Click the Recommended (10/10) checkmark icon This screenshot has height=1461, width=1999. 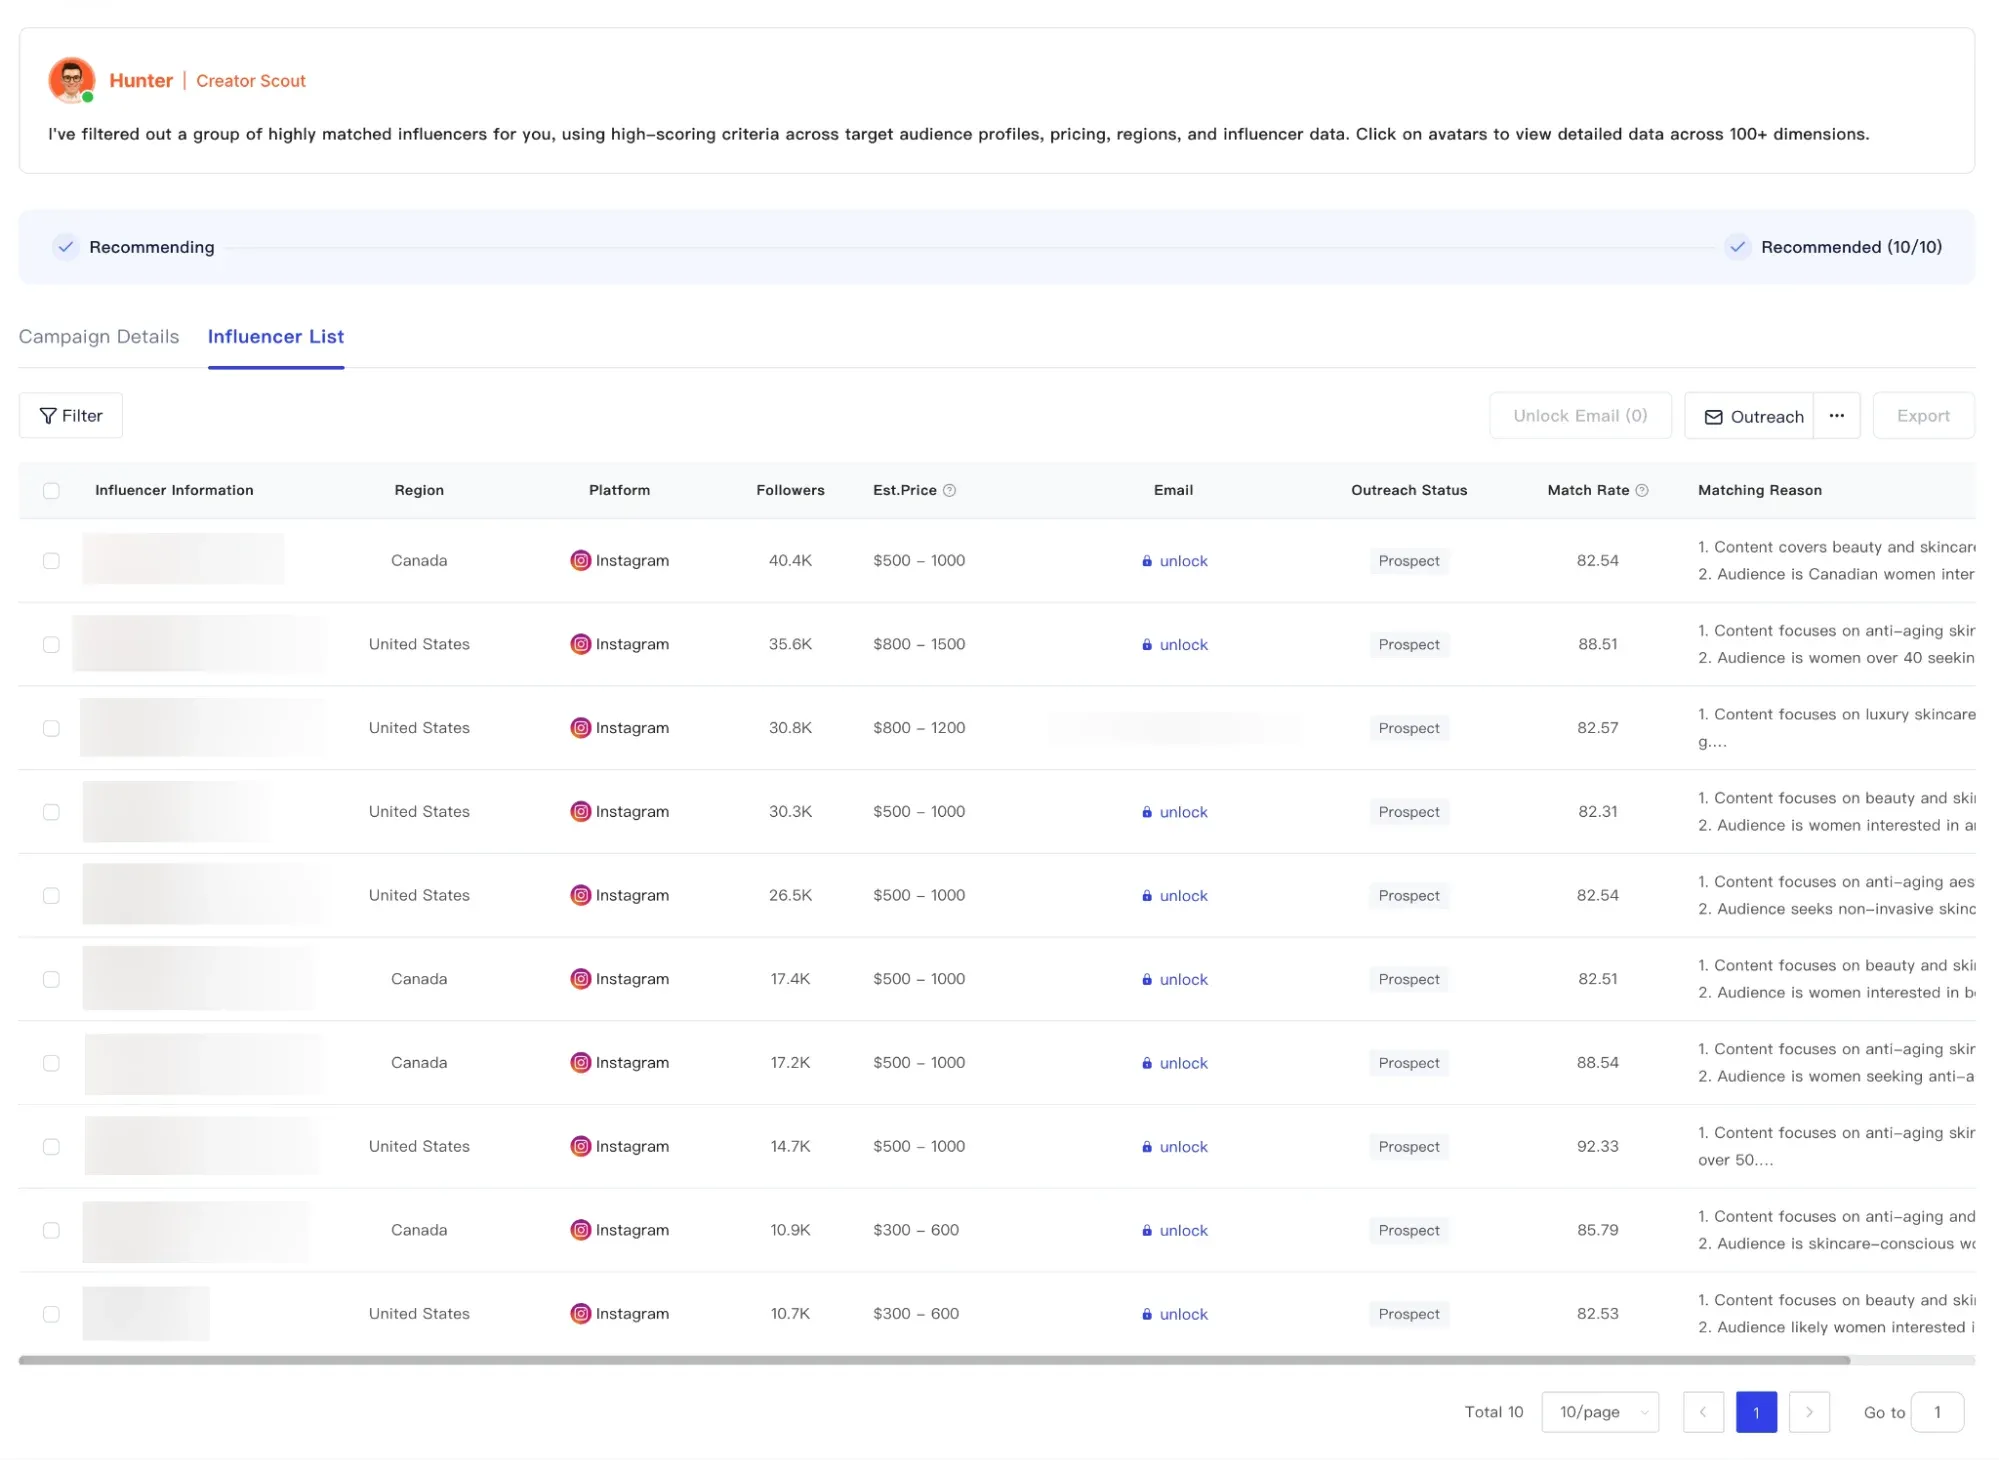[x=1737, y=246]
